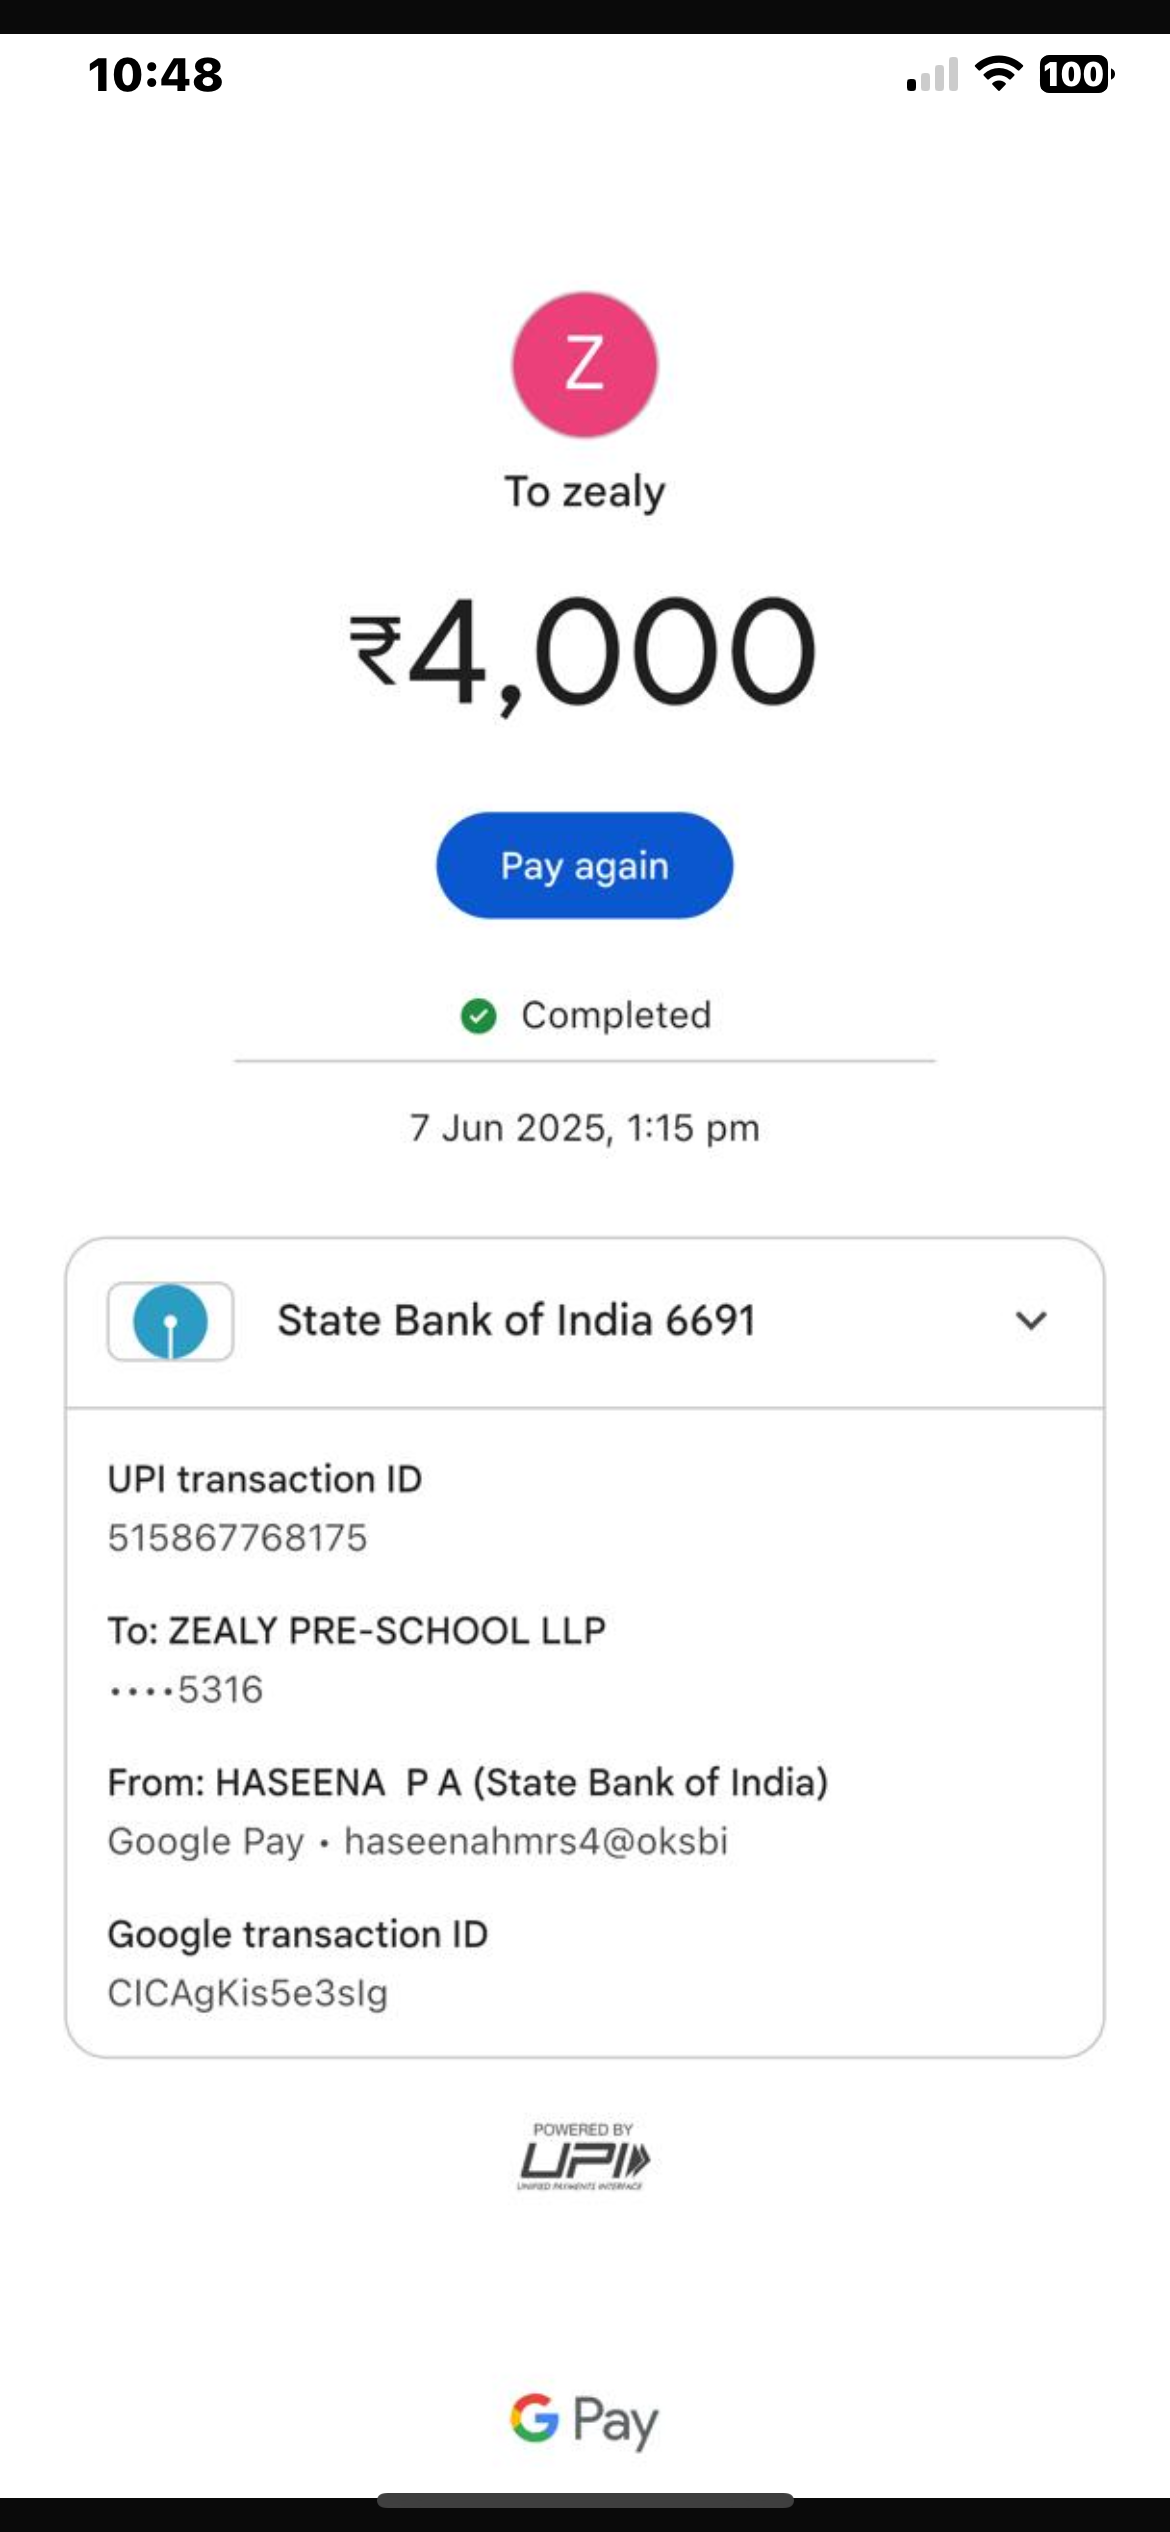Viewport: 1170px width, 2532px height.
Task: Tap the battery indicator showing 100
Action: point(1076,74)
